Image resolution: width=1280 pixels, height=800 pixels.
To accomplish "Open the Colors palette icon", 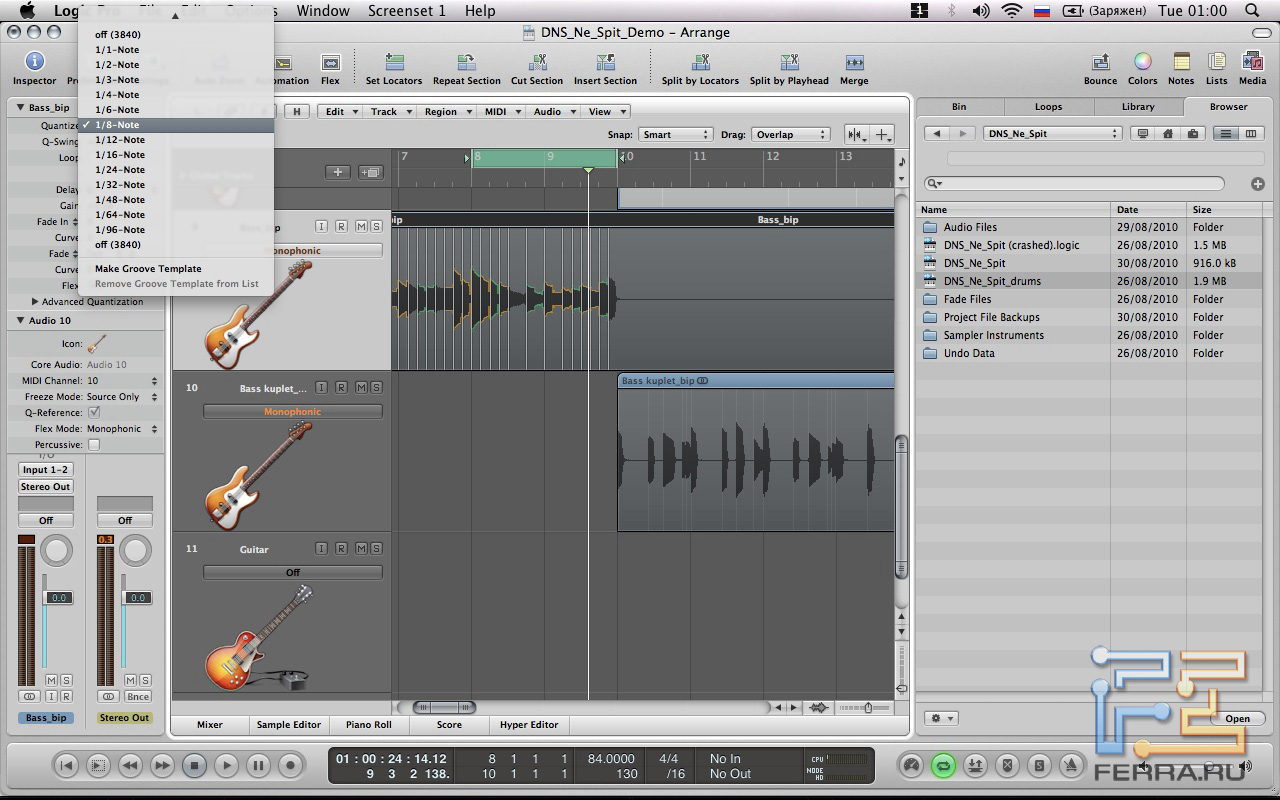I will click(1142, 63).
